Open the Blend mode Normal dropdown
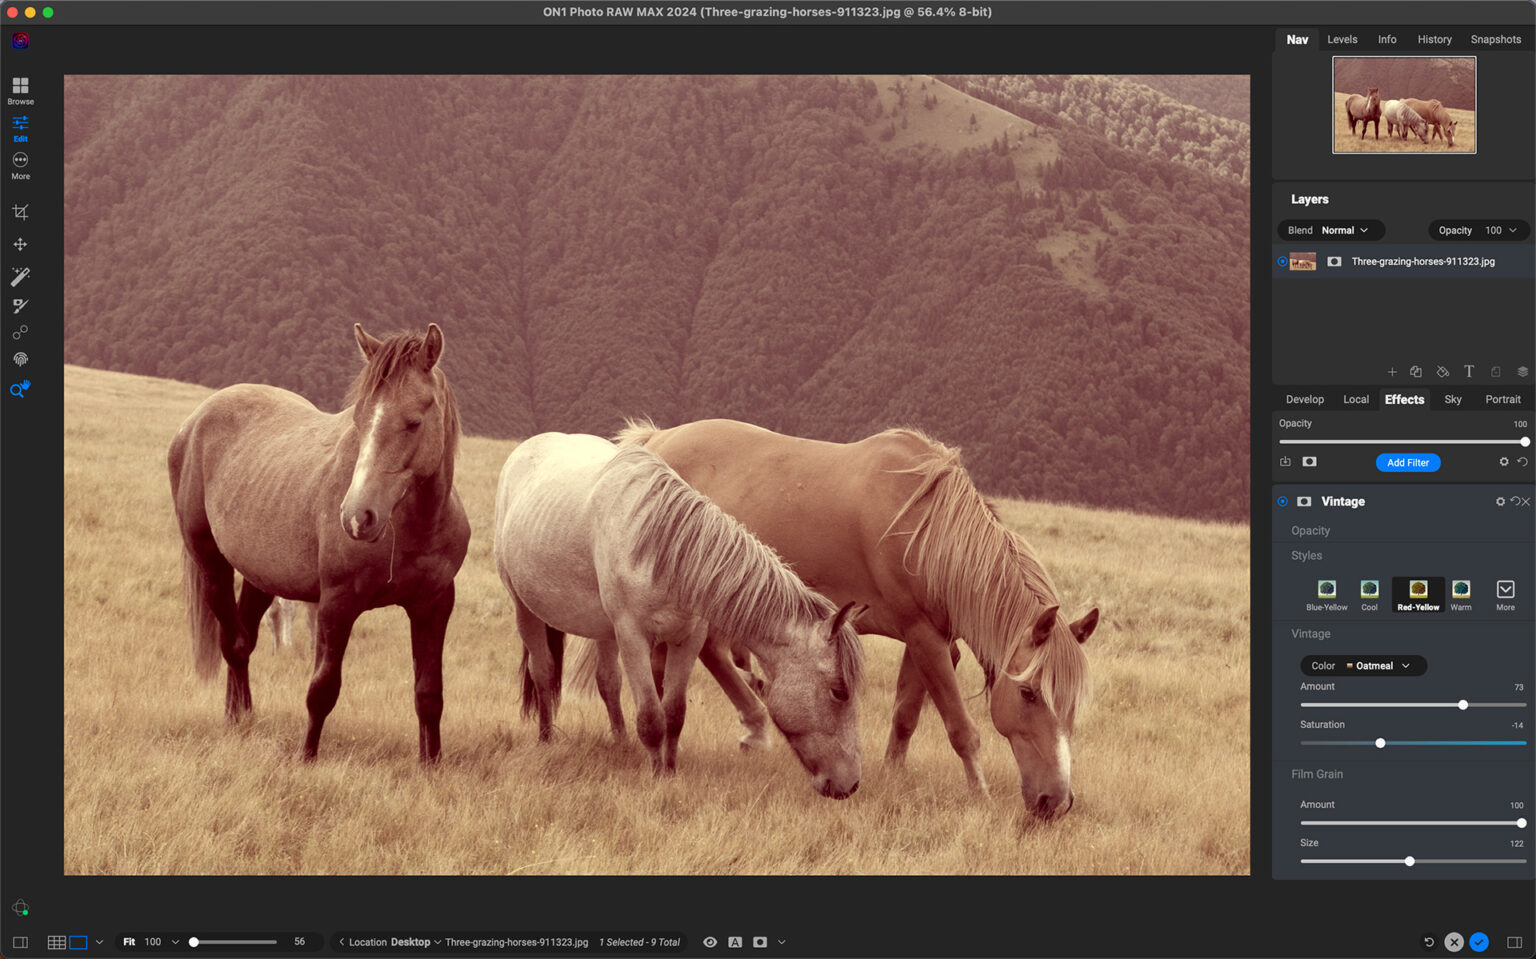Viewport: 1536px width, 959px height. click(x=1330, y=230)
